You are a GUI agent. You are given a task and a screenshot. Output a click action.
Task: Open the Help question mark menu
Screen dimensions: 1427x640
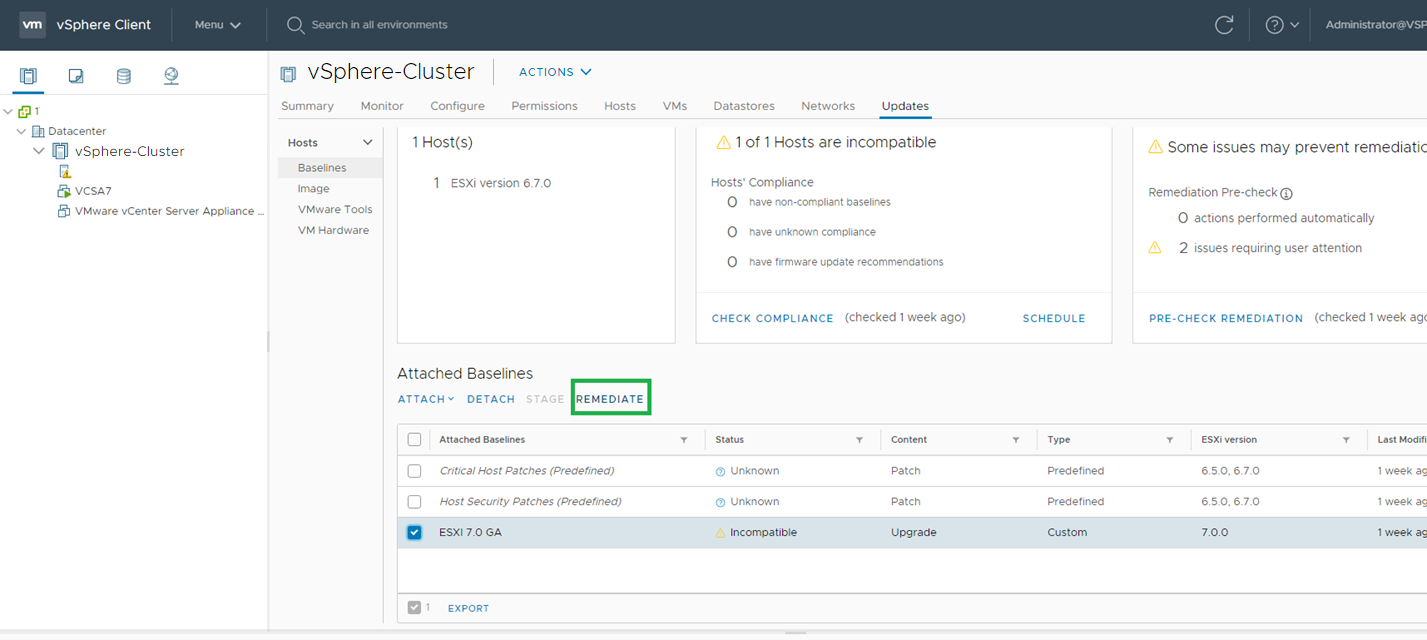1282,25
